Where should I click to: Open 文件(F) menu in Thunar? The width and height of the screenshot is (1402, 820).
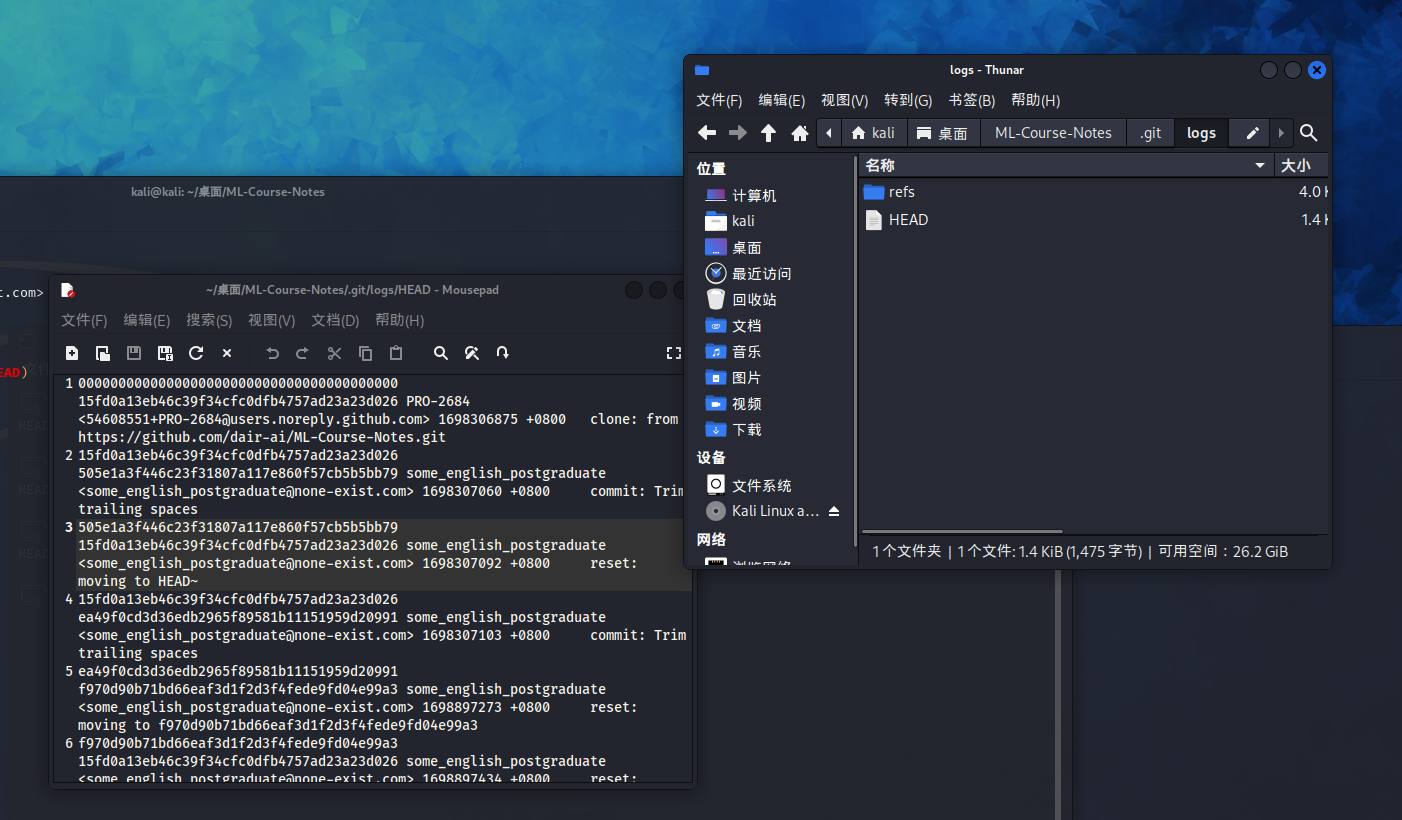tap(719, 100)
